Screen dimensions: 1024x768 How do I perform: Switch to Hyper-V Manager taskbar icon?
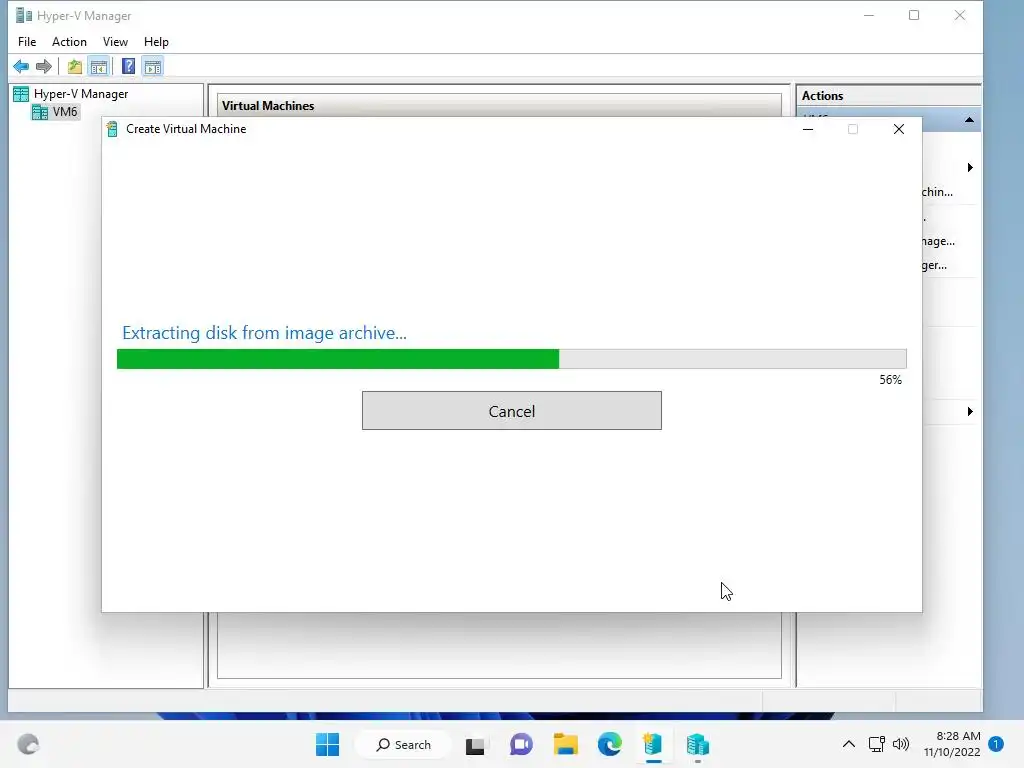[x=697, y=744]
